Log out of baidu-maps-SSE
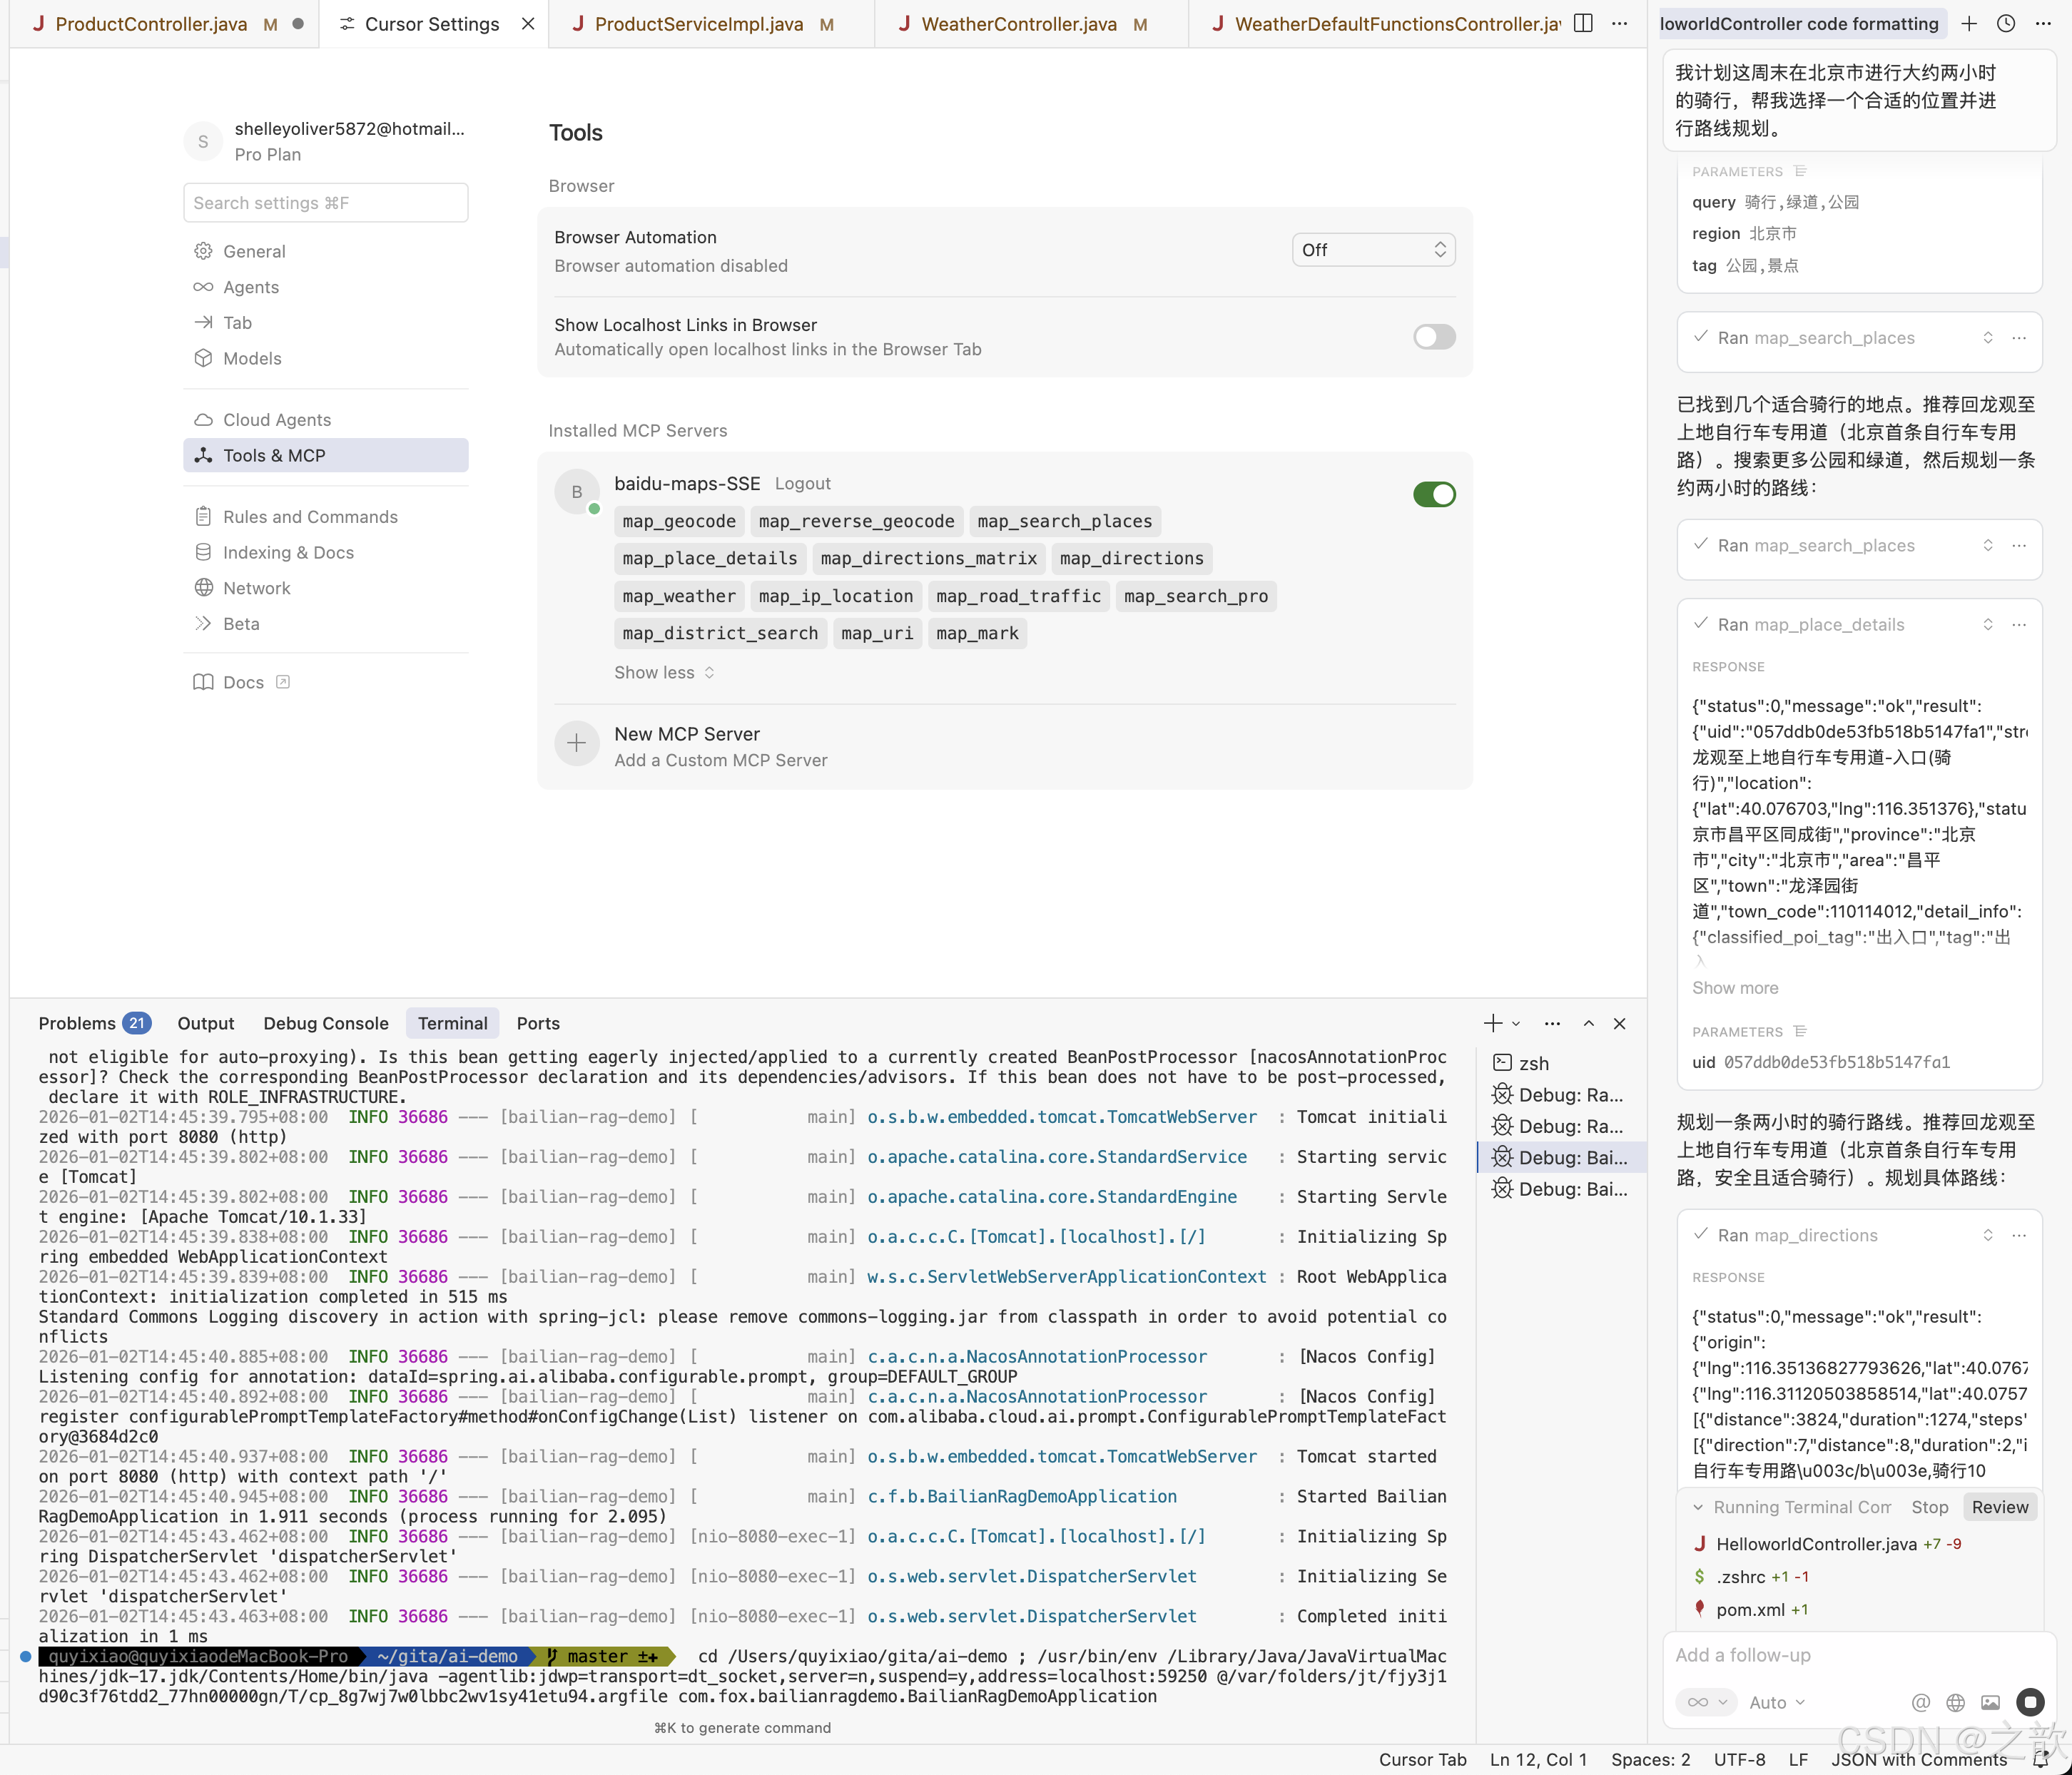The image size is (2072, 1775). (x=802, y=483)
